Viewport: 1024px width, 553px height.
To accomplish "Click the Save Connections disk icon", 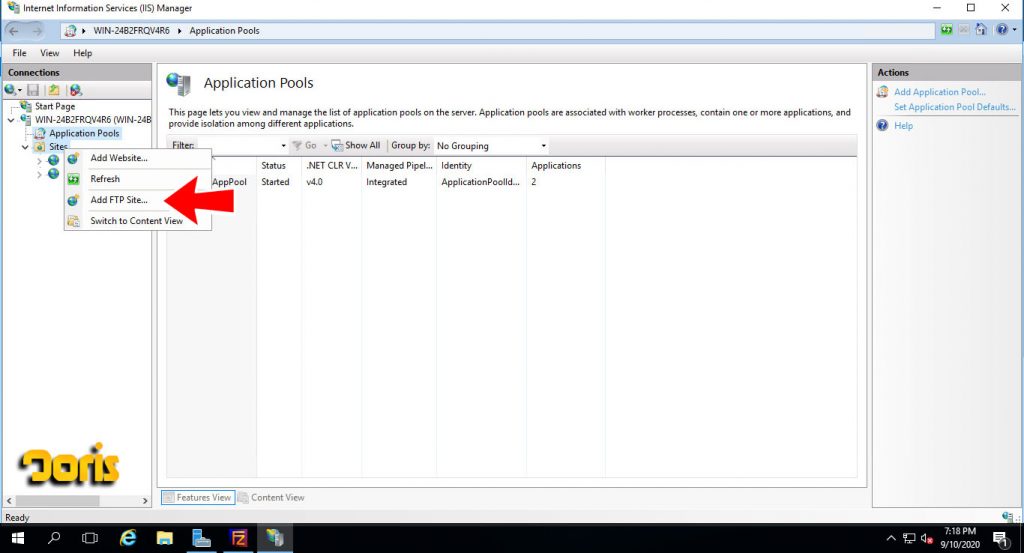I will coord(33,90).
